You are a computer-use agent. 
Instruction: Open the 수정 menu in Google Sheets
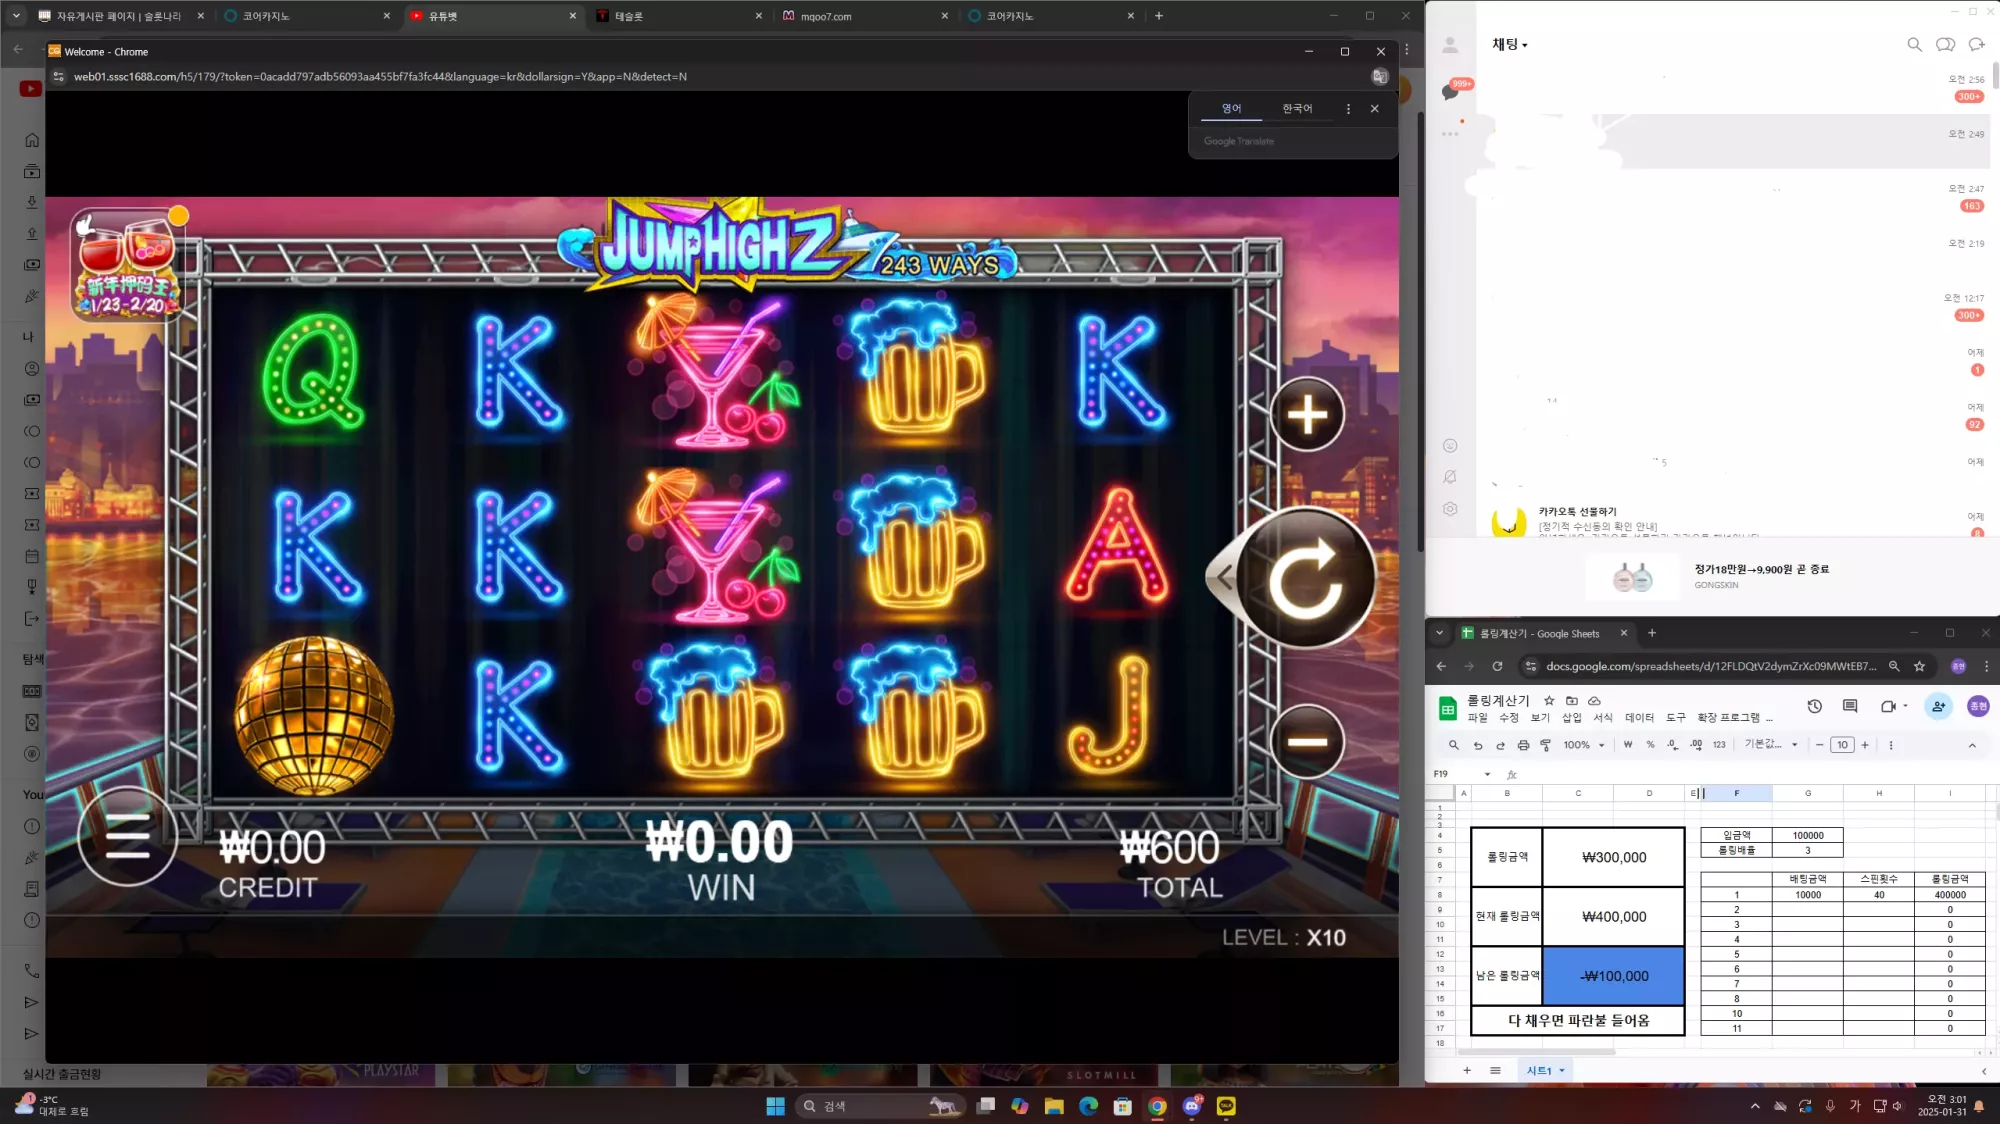[x=1509, y=718]
